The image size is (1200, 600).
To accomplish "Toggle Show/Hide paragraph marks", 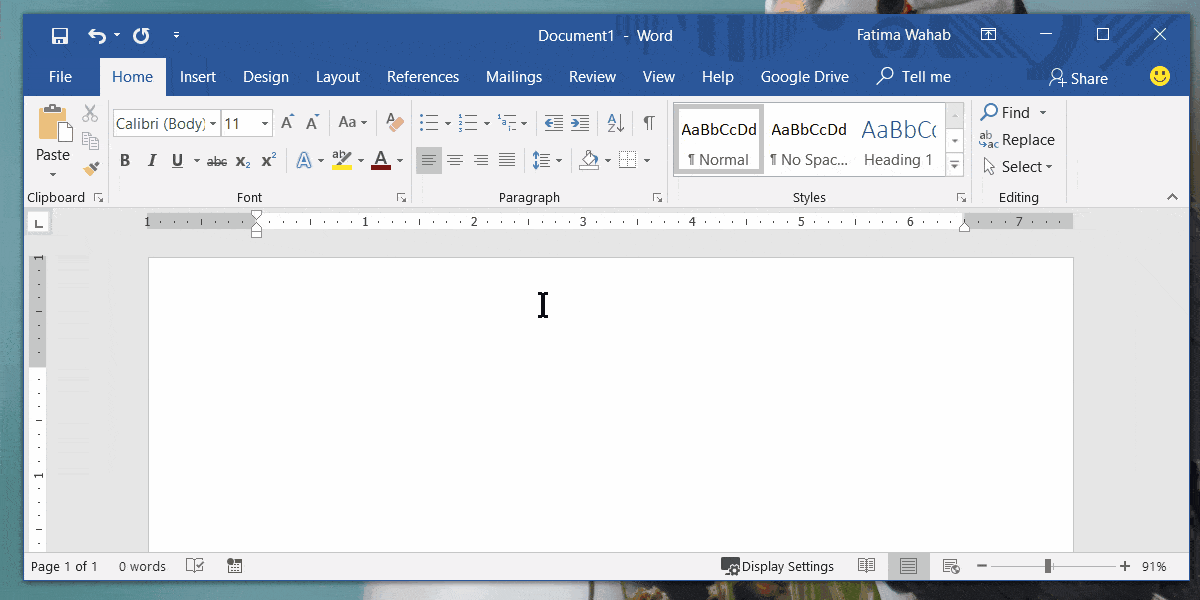I will pos(649,123).
